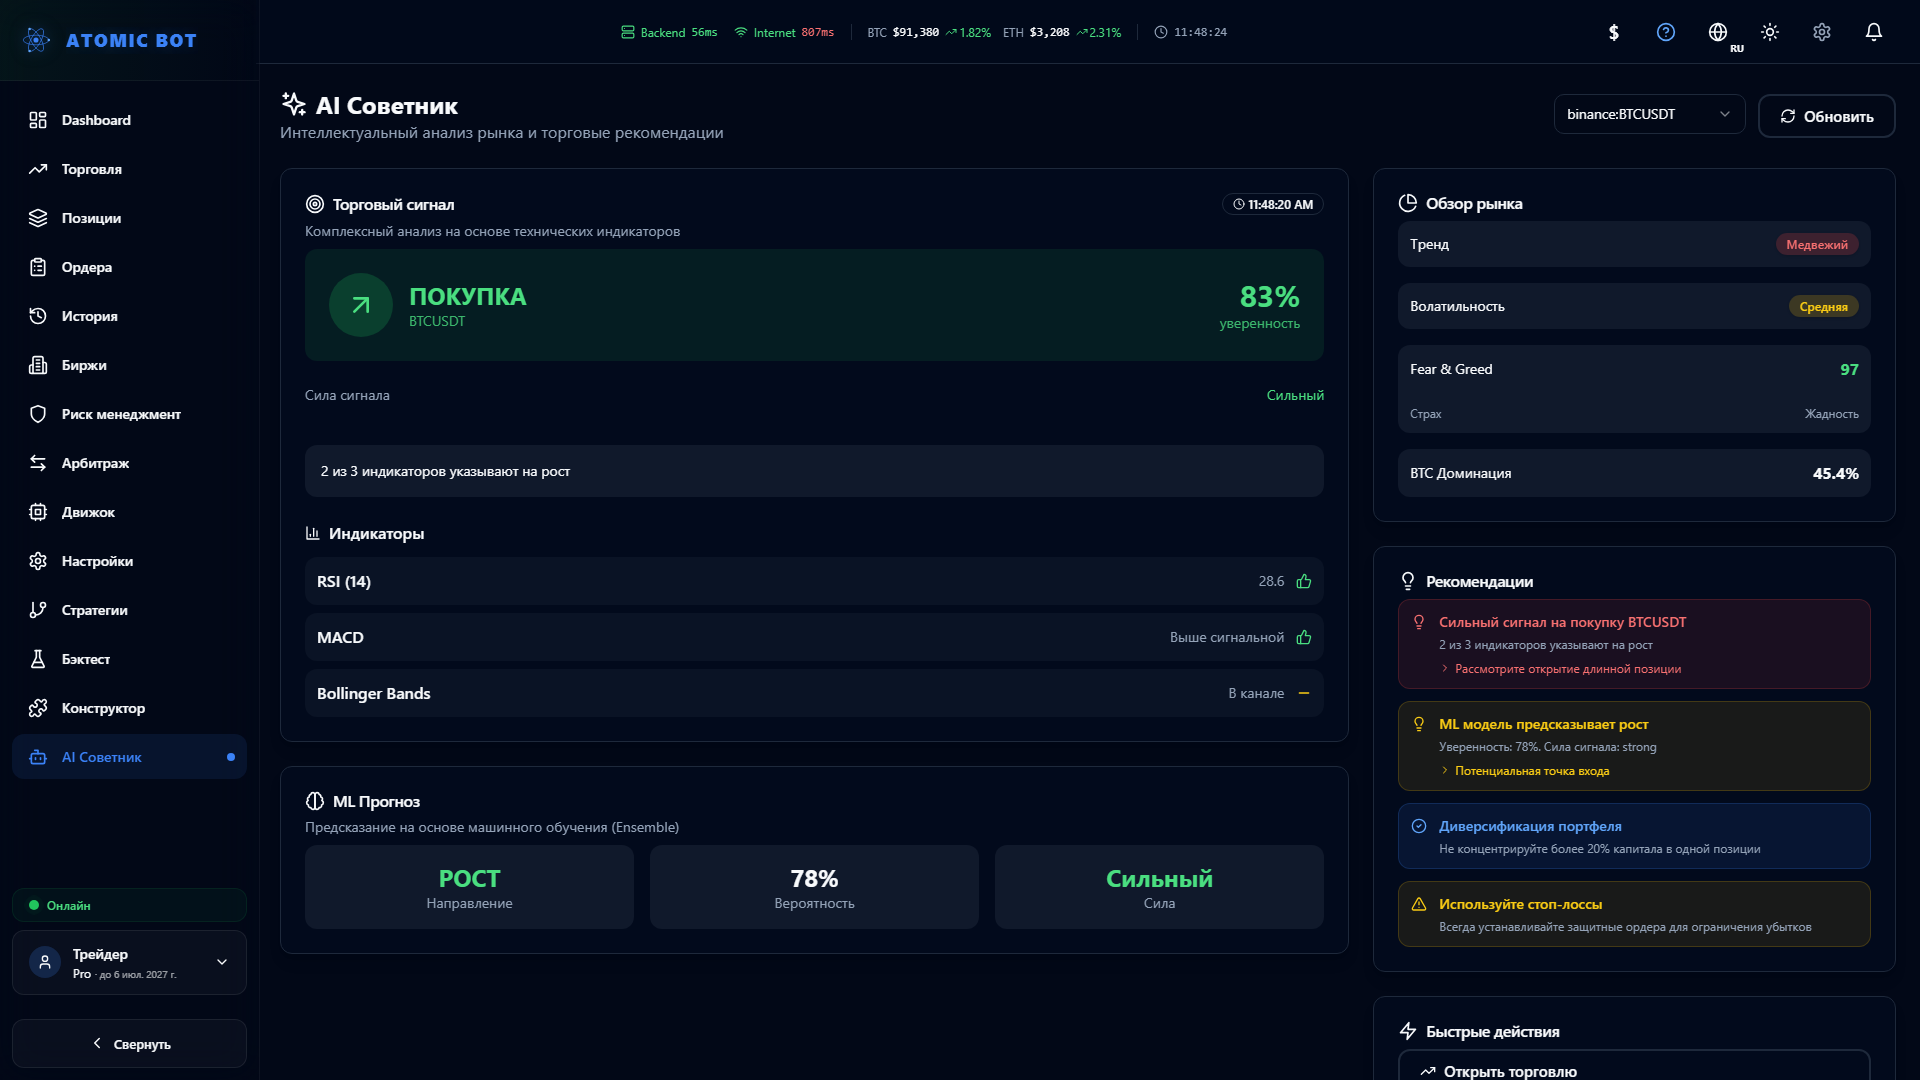
Task: Open Позиции in sidebar
Action: pos(129,218)
